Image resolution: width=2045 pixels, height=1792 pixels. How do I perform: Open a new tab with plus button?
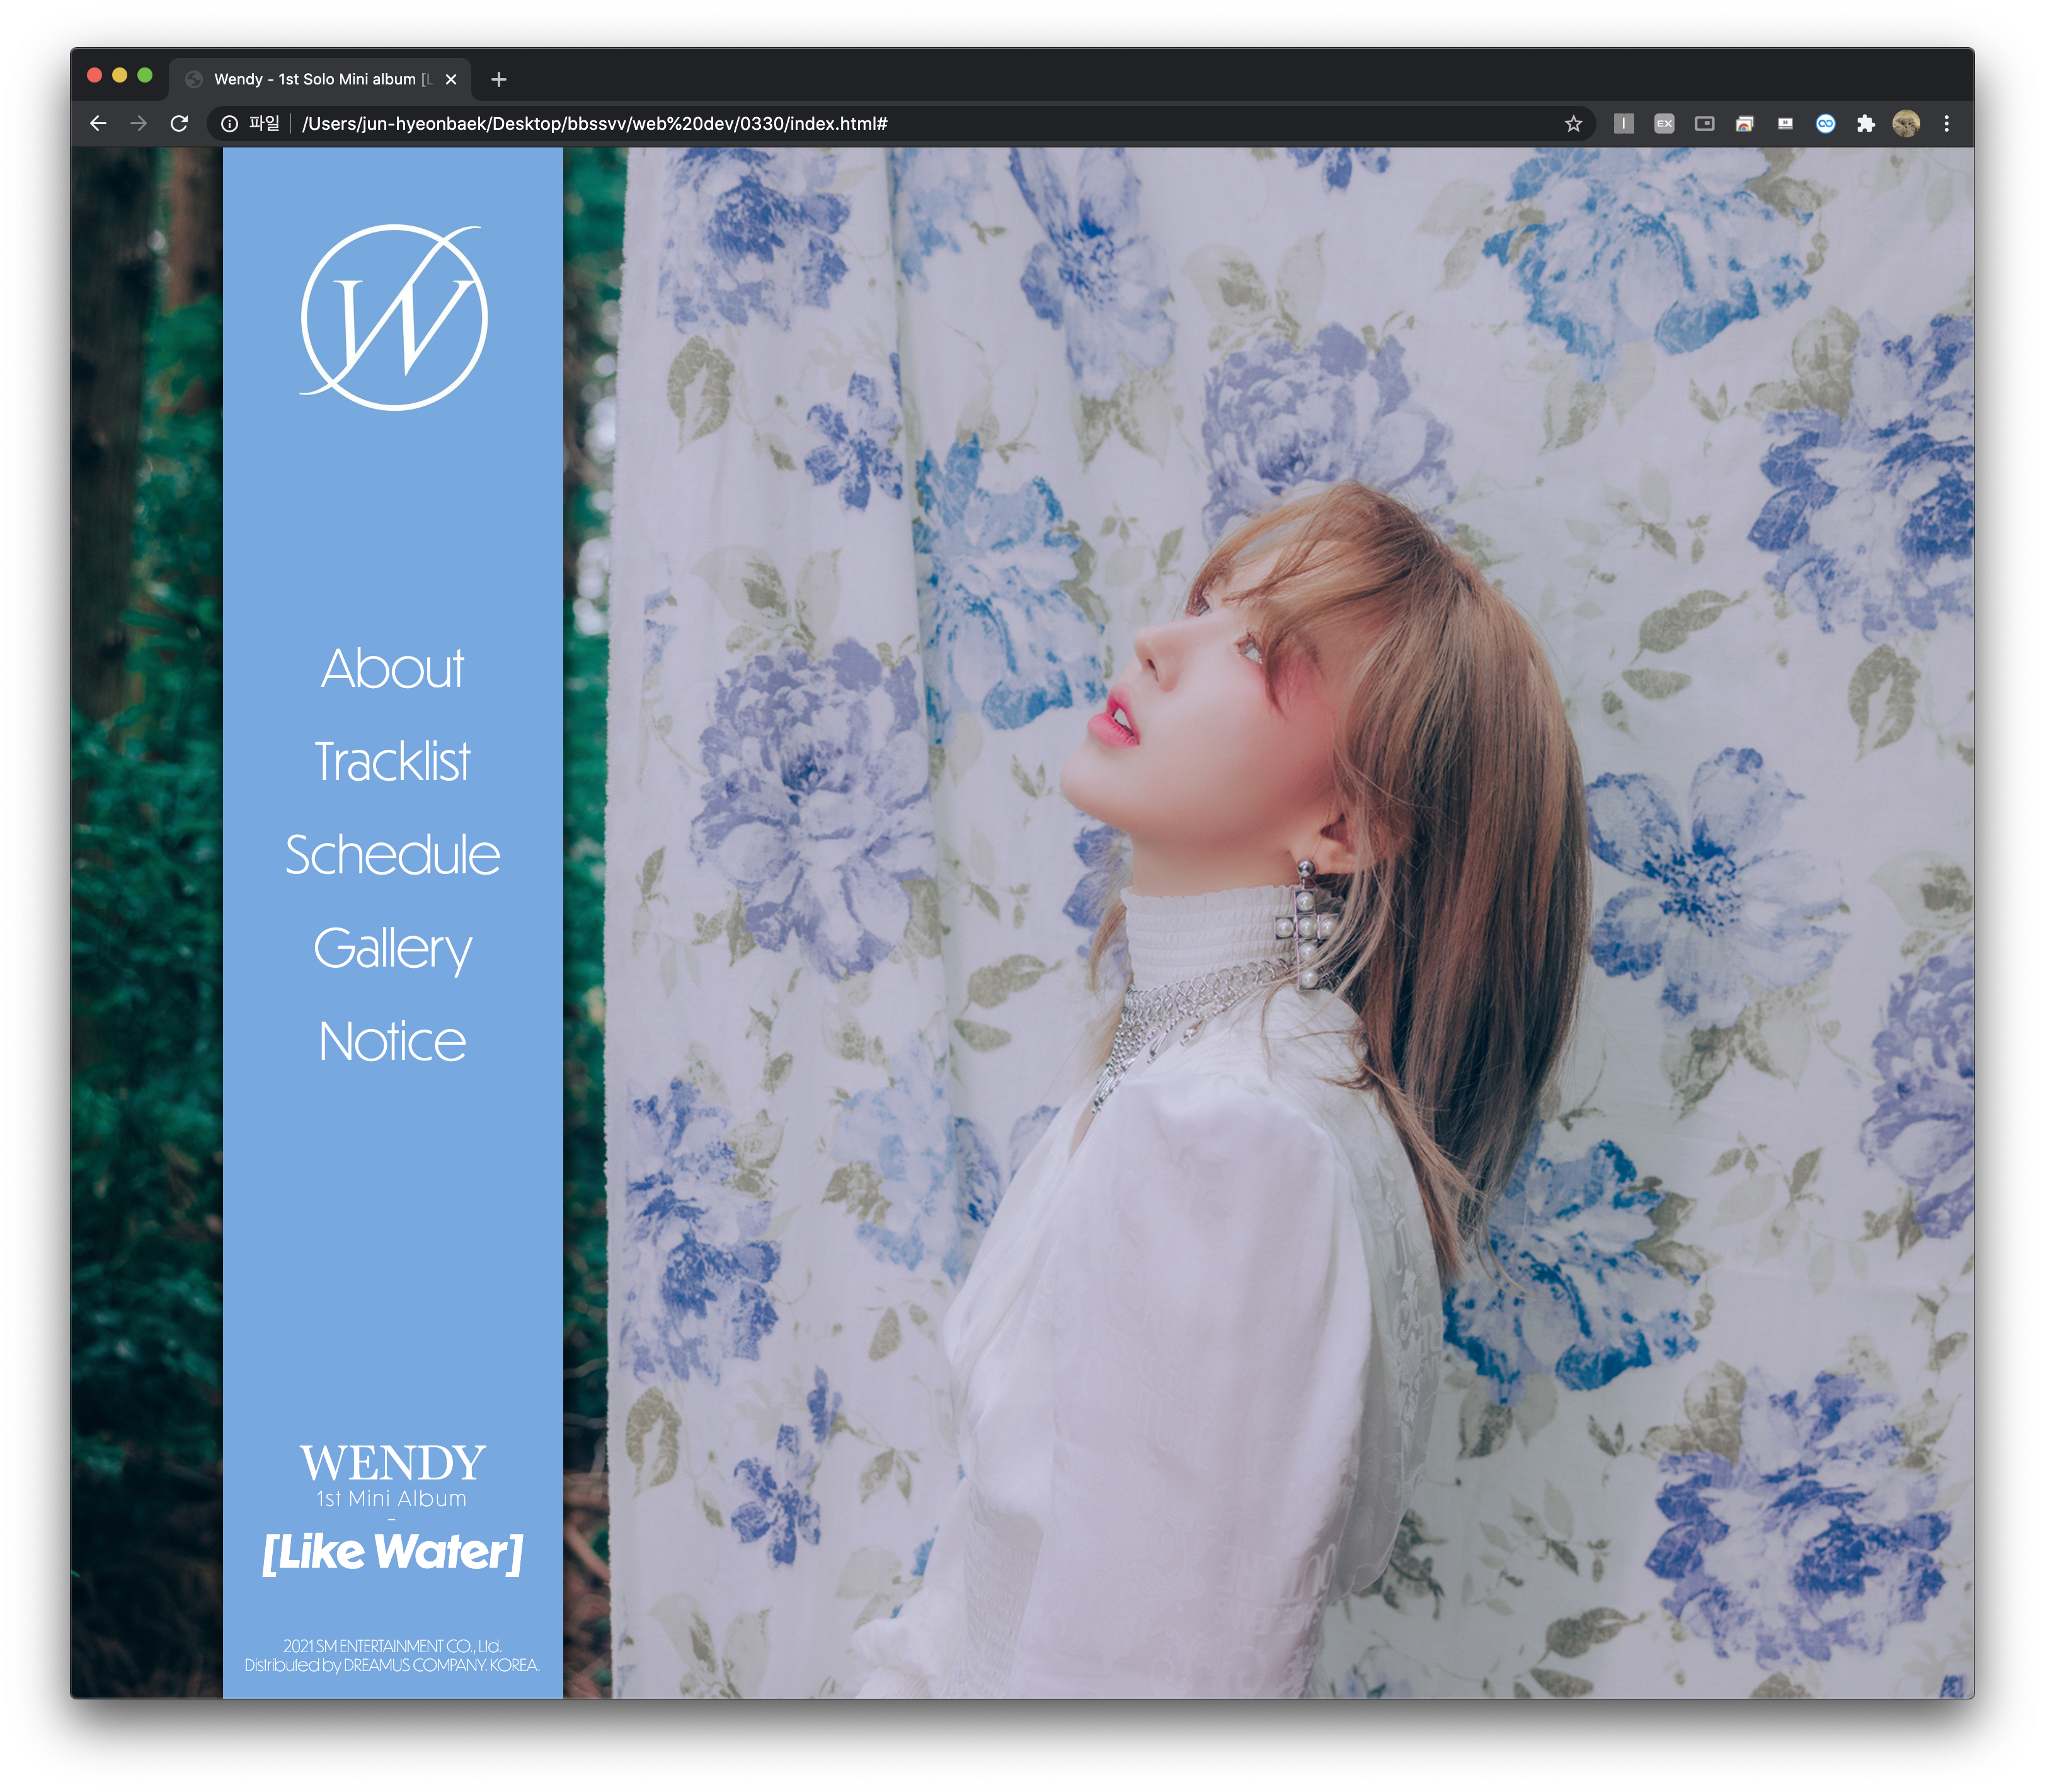[499, 79]
